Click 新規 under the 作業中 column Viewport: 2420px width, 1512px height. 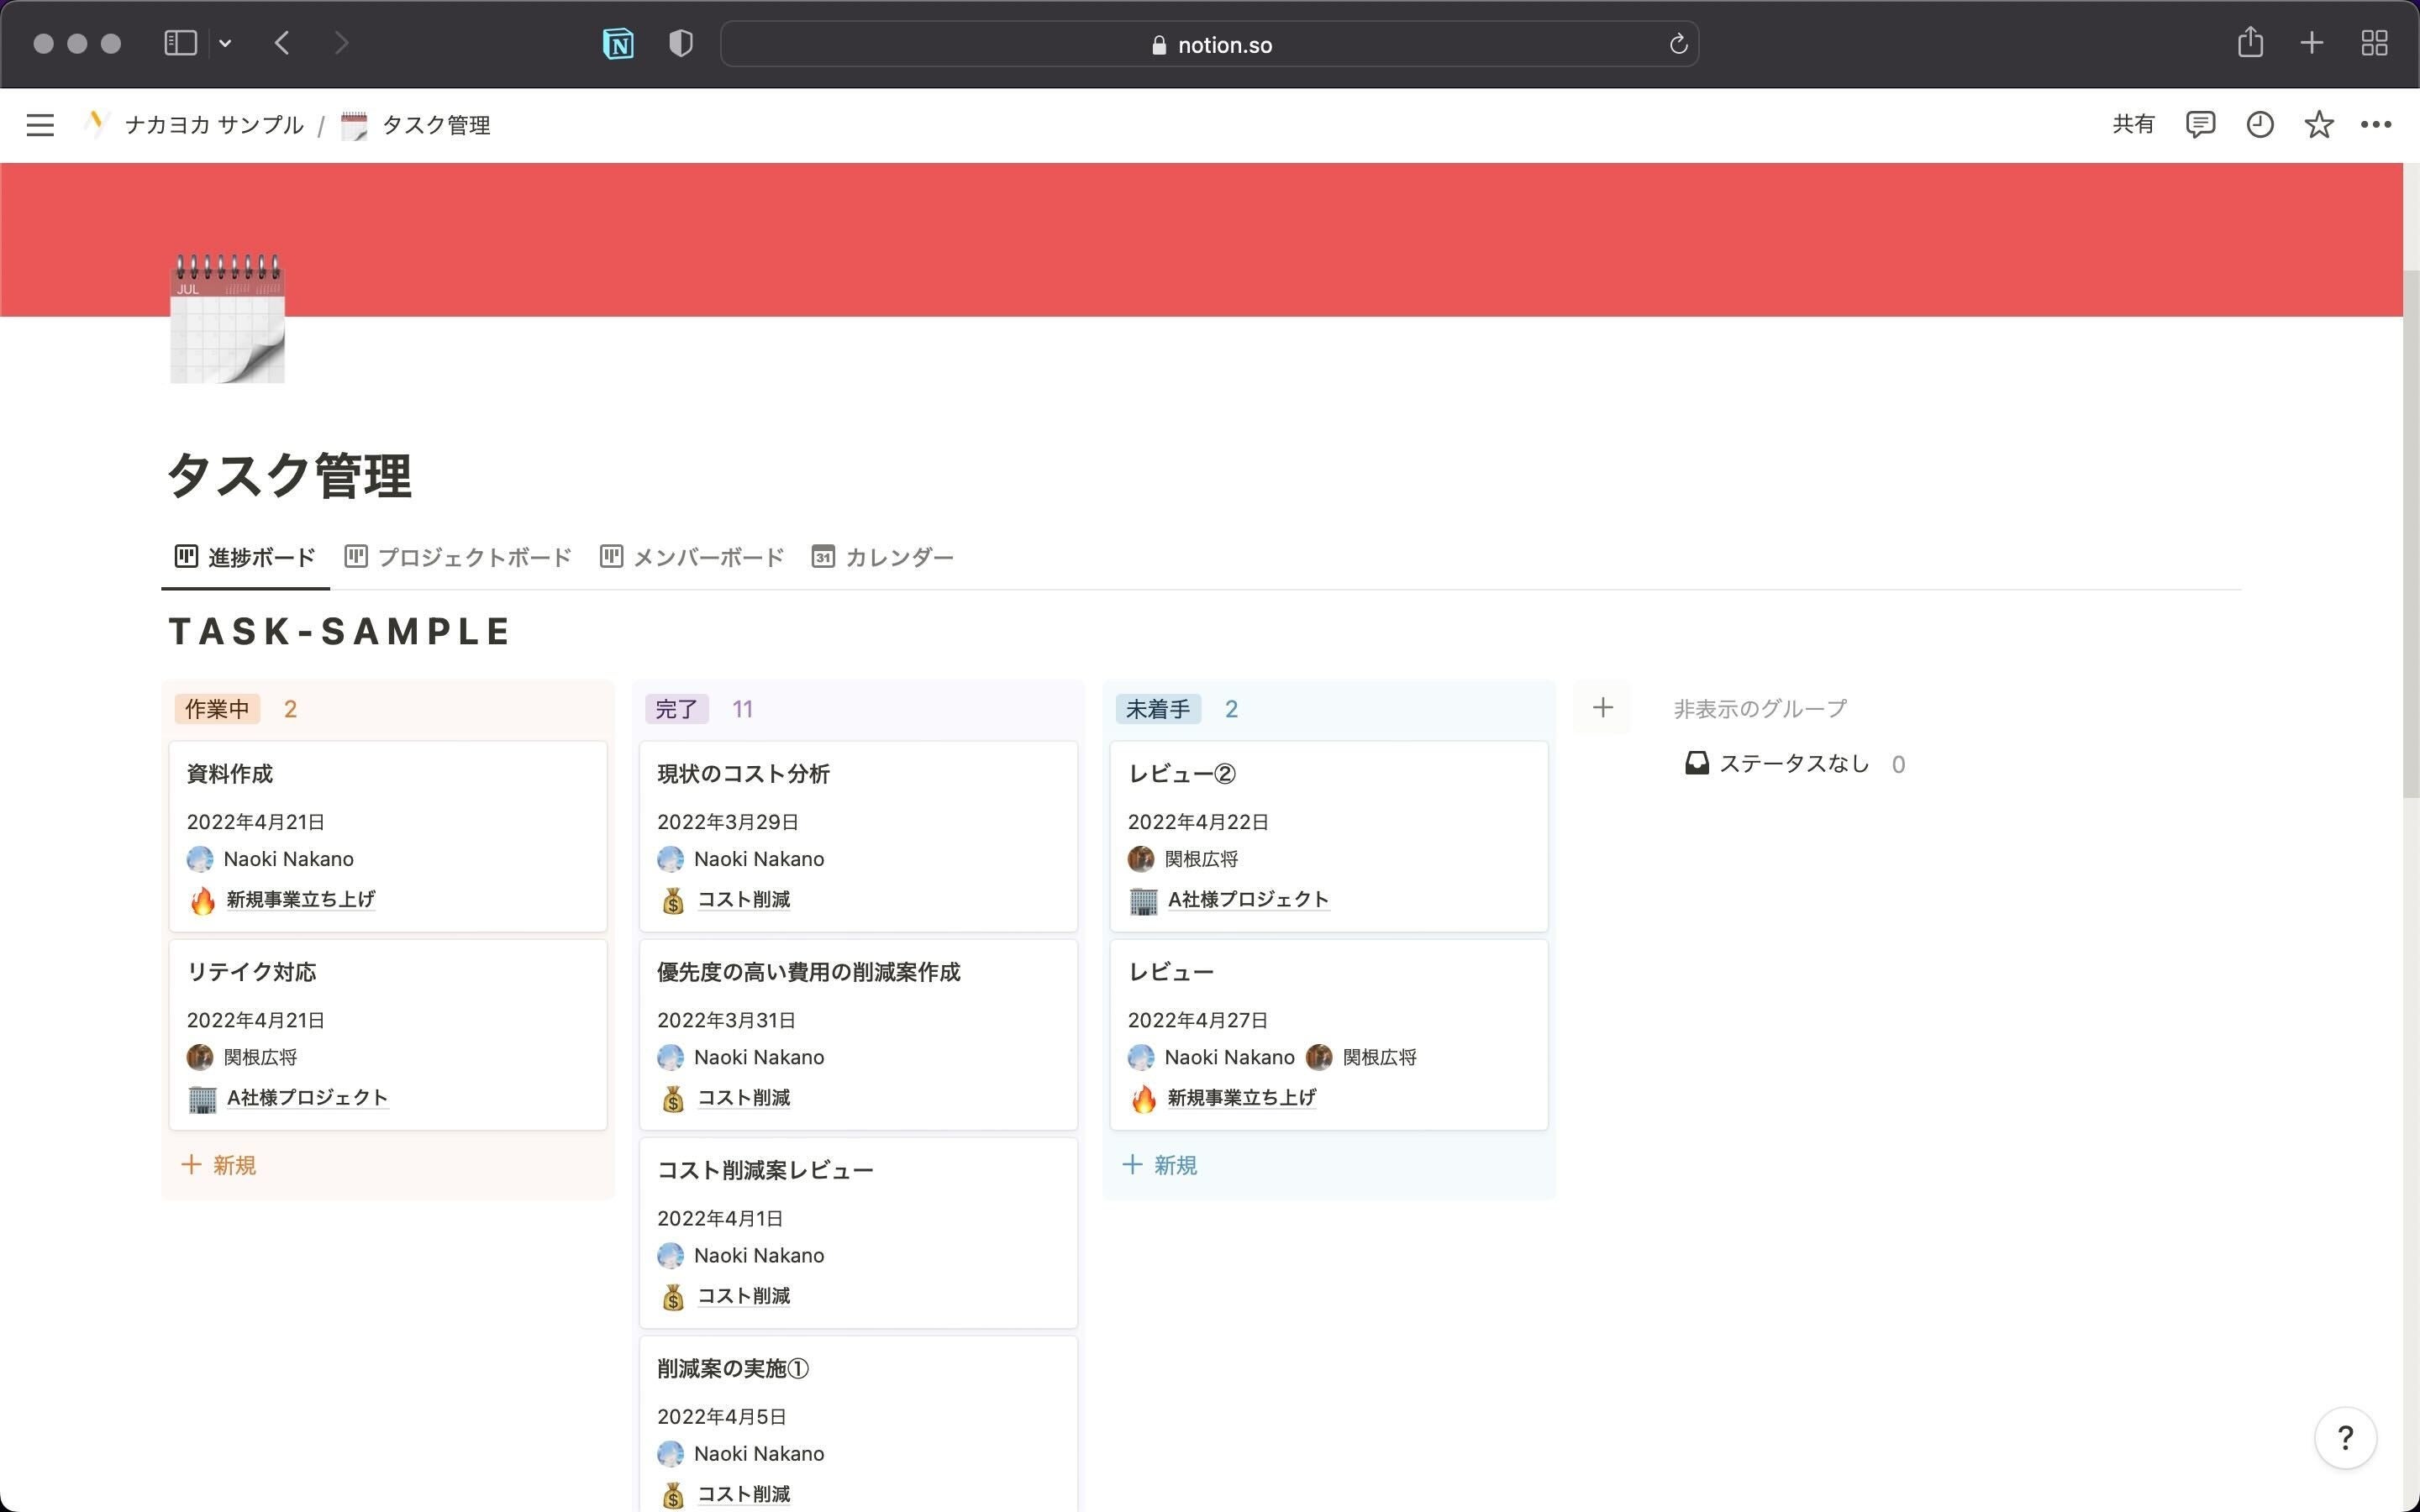click(220, 1165)
